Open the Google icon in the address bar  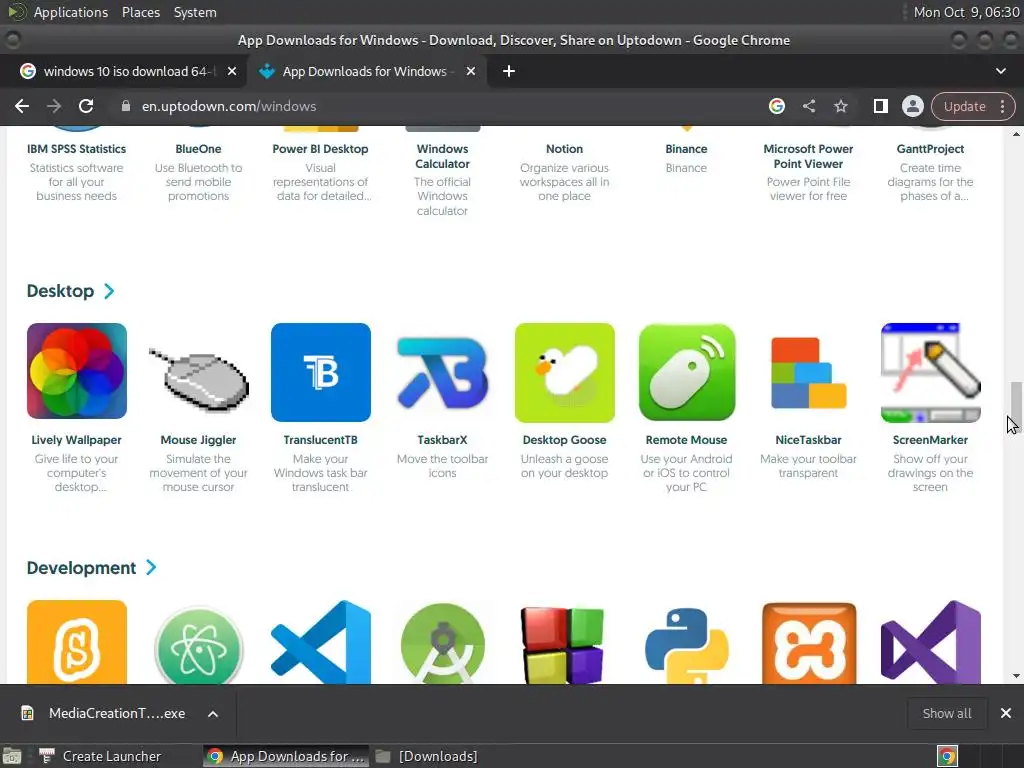tap(776, 106)
